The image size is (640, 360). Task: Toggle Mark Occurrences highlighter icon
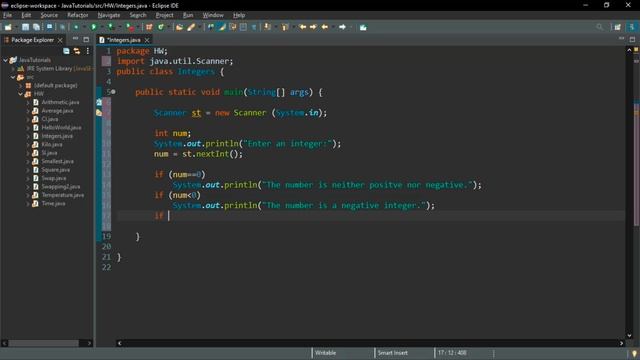[222, 27]
